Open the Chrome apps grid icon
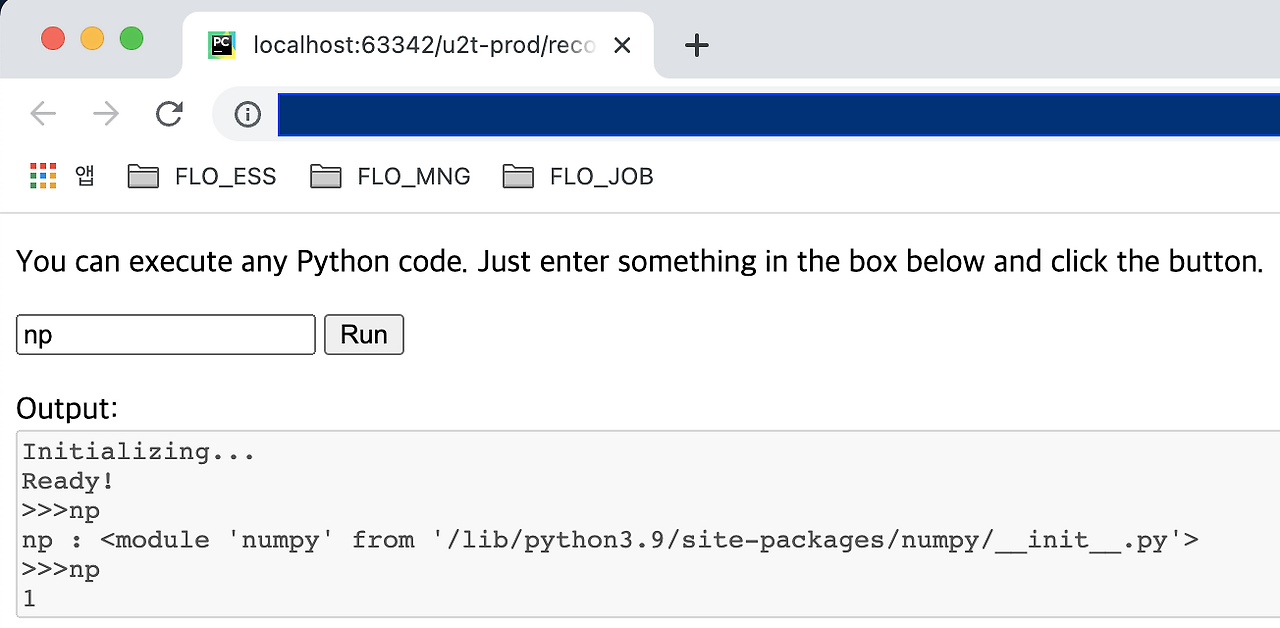 42,175
